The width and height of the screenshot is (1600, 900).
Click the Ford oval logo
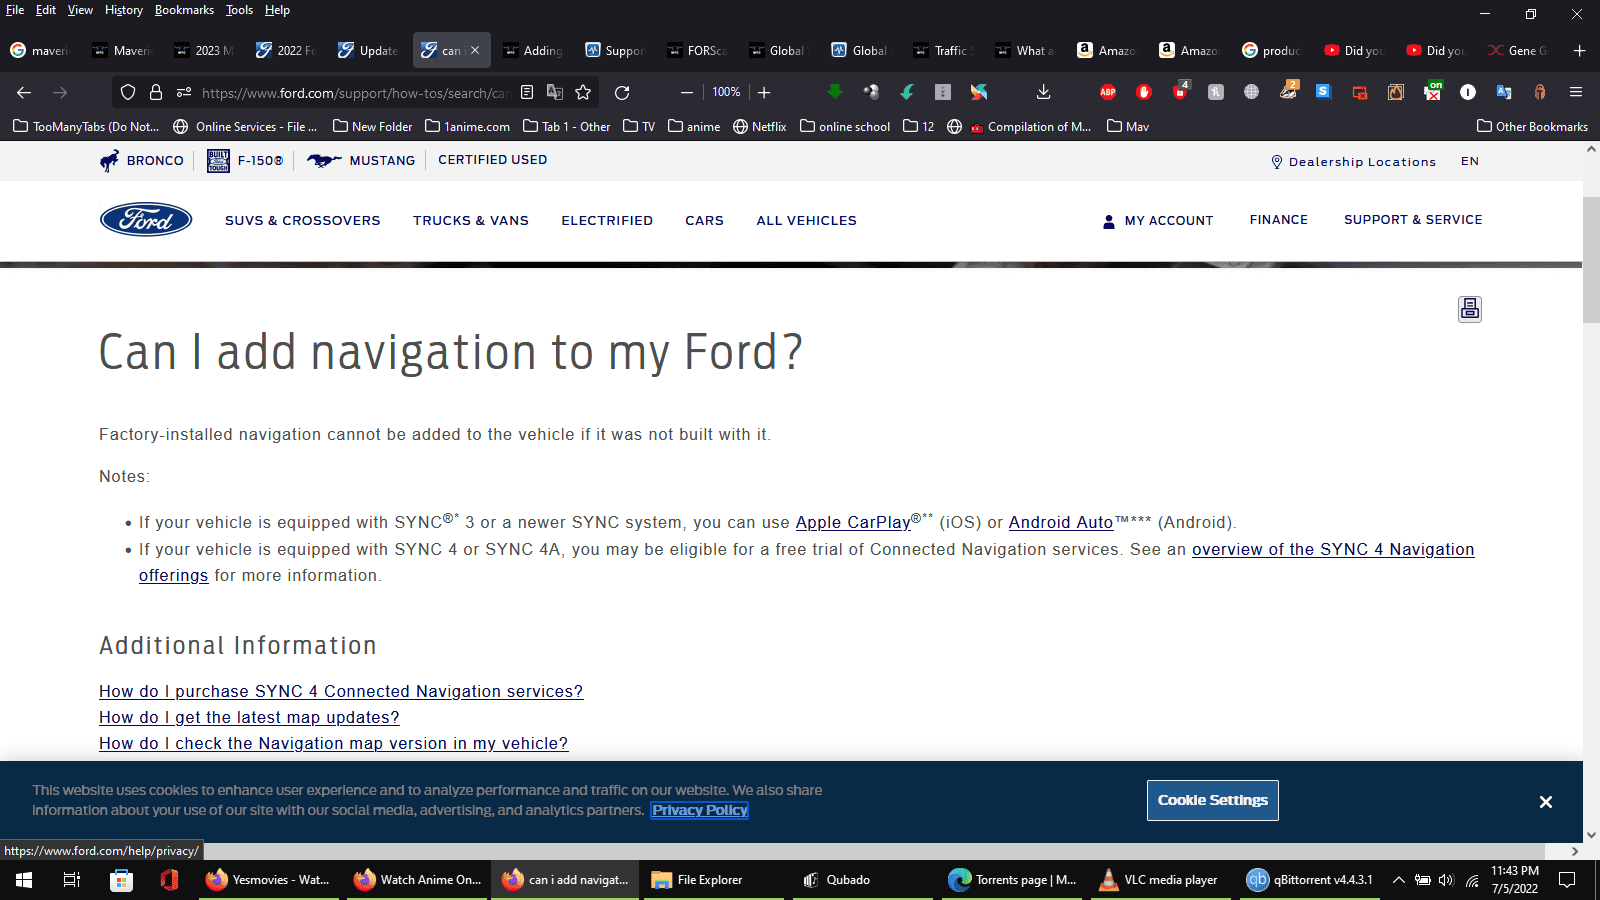(x=146, y=220)
